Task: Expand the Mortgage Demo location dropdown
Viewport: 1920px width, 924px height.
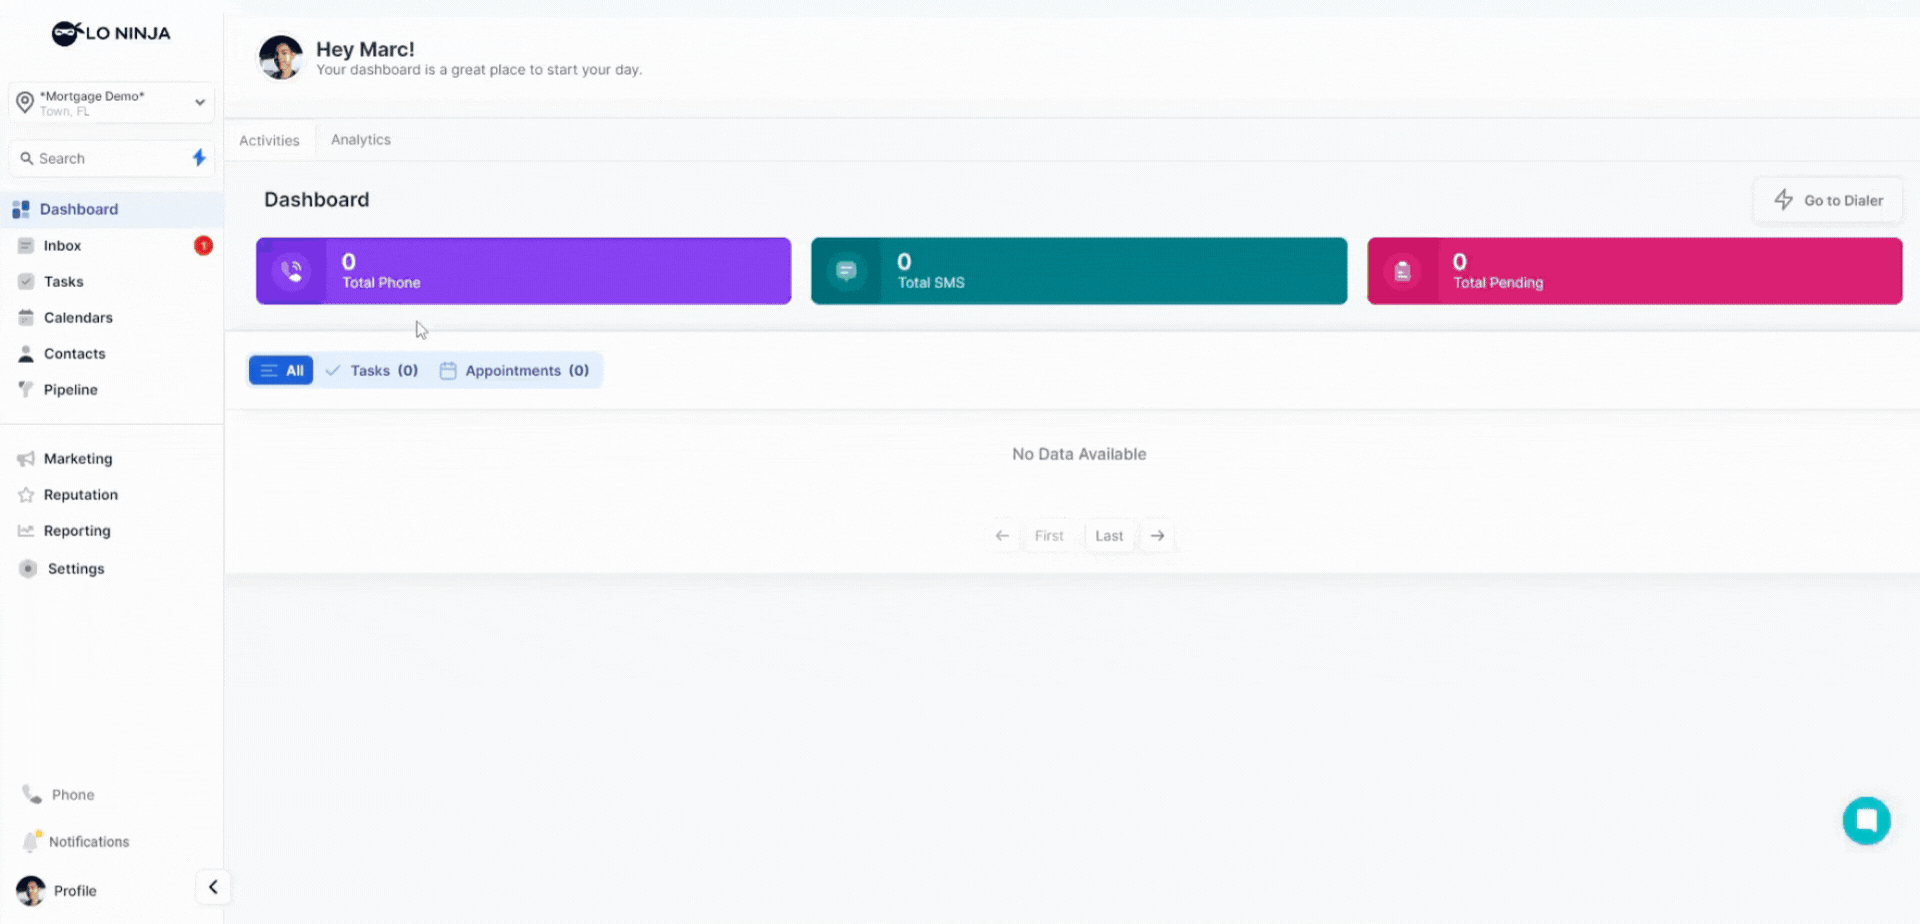Action: 112,103
